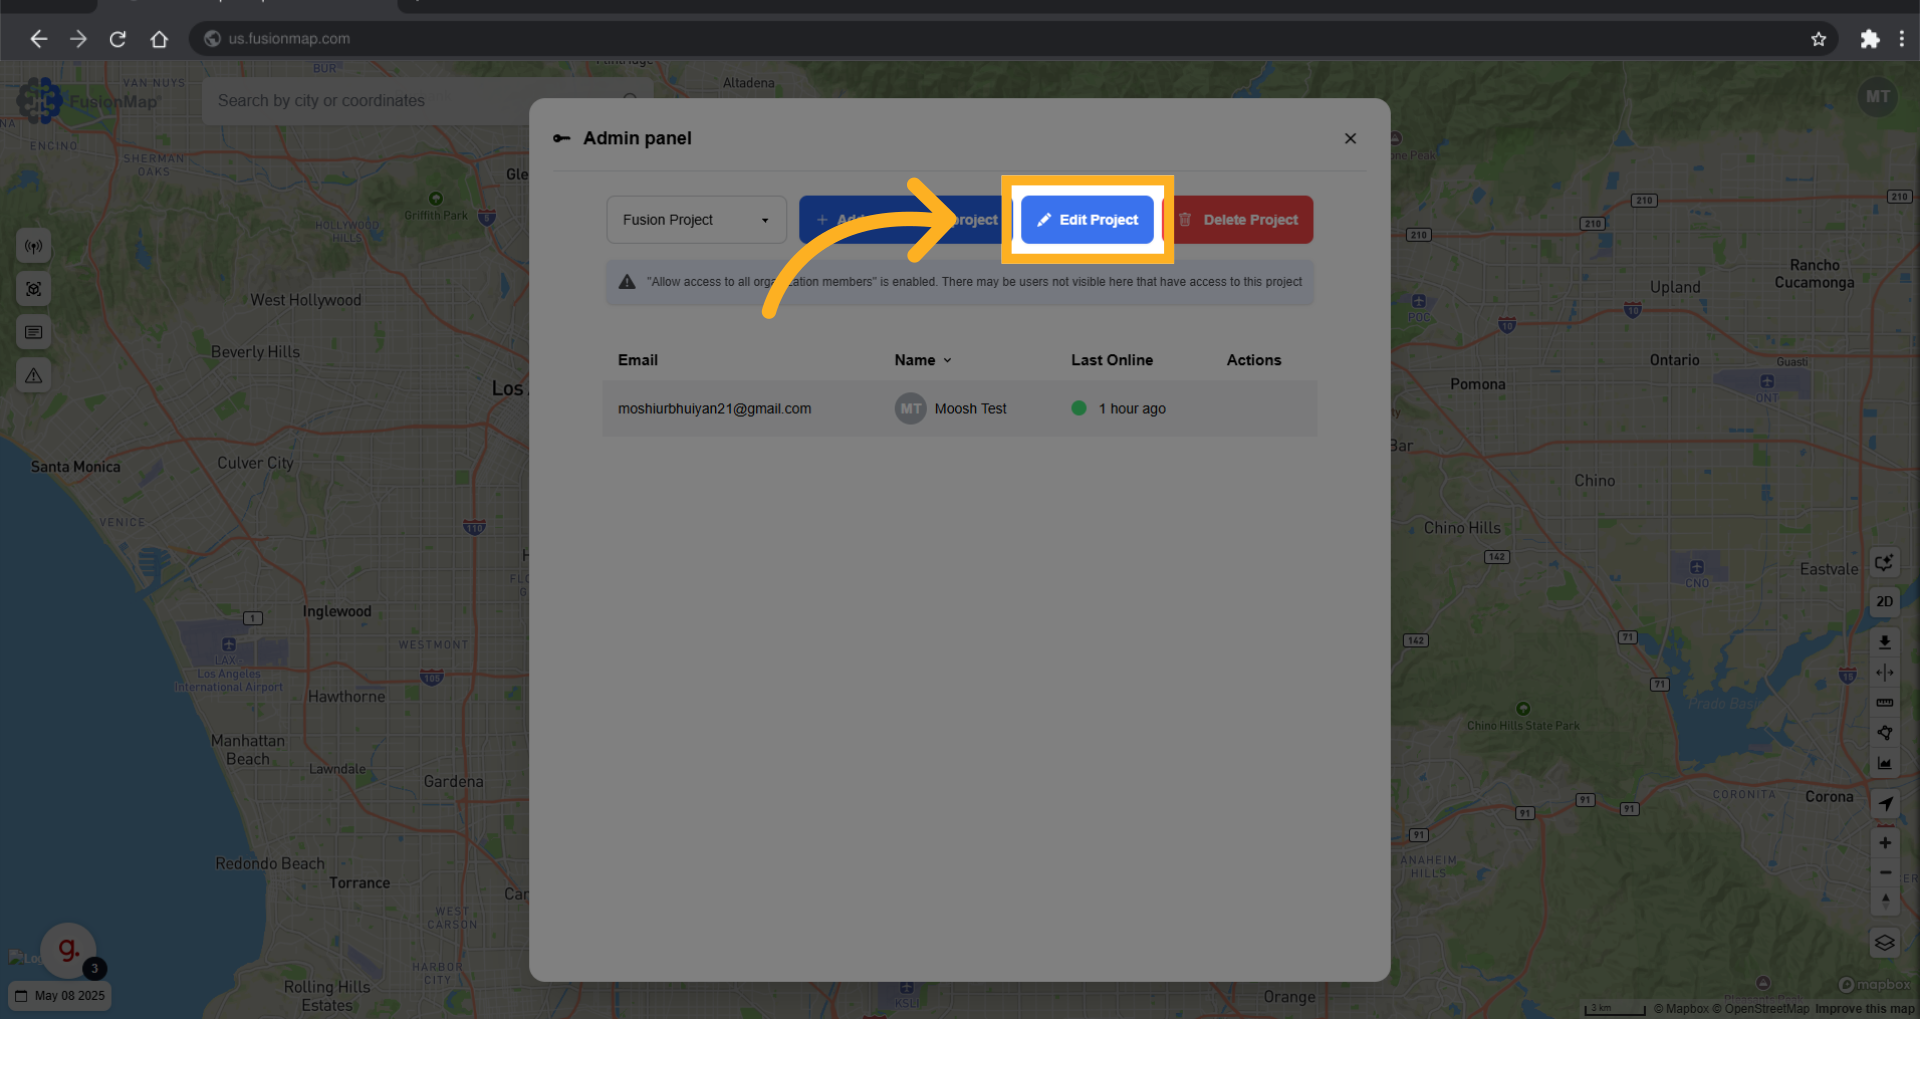This screenshot has height=1080, width=1920.
Task: Toggle the 2D map view
Action: (x=1884, y=602)
